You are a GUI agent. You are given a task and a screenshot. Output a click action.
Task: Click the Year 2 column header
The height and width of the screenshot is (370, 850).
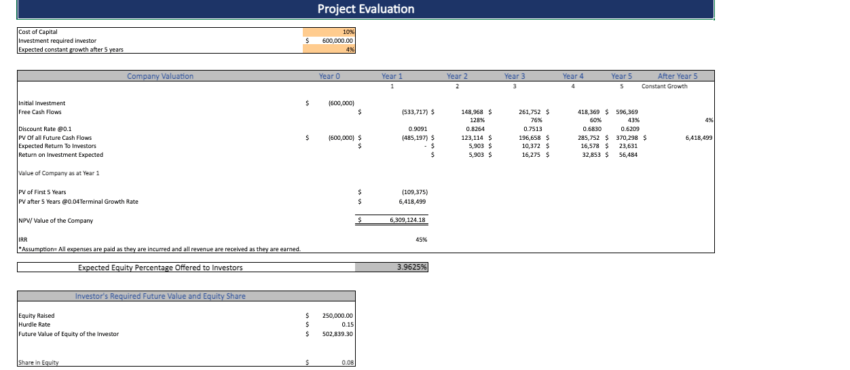click(457, 76)
